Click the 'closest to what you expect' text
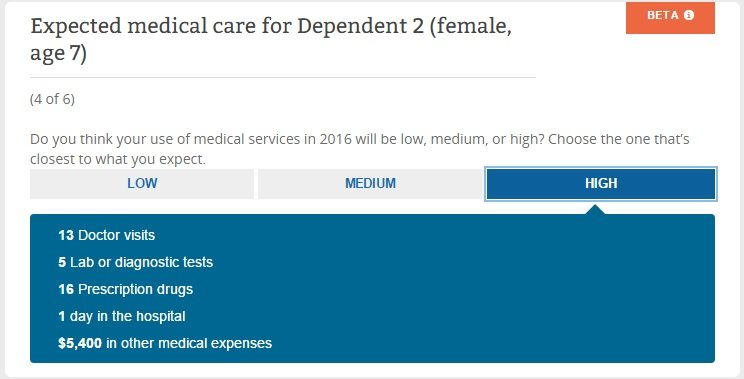Screen dimensions: 744x379 click(118, 159)
